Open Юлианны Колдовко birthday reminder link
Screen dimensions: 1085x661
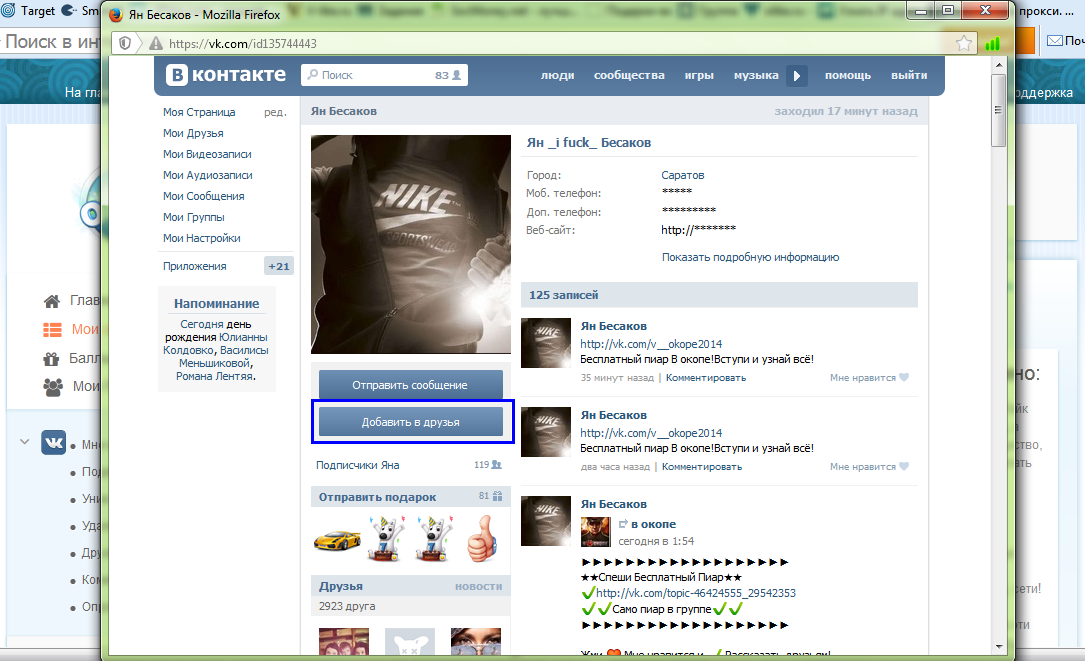216,344
